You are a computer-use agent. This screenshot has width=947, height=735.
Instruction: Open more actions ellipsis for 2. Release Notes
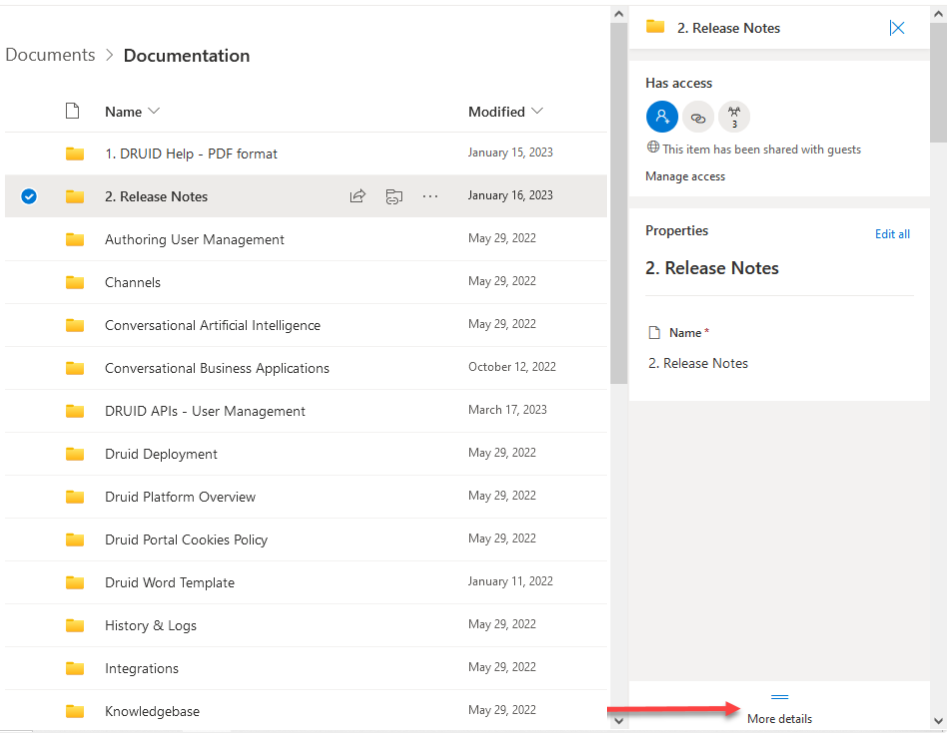430,196
